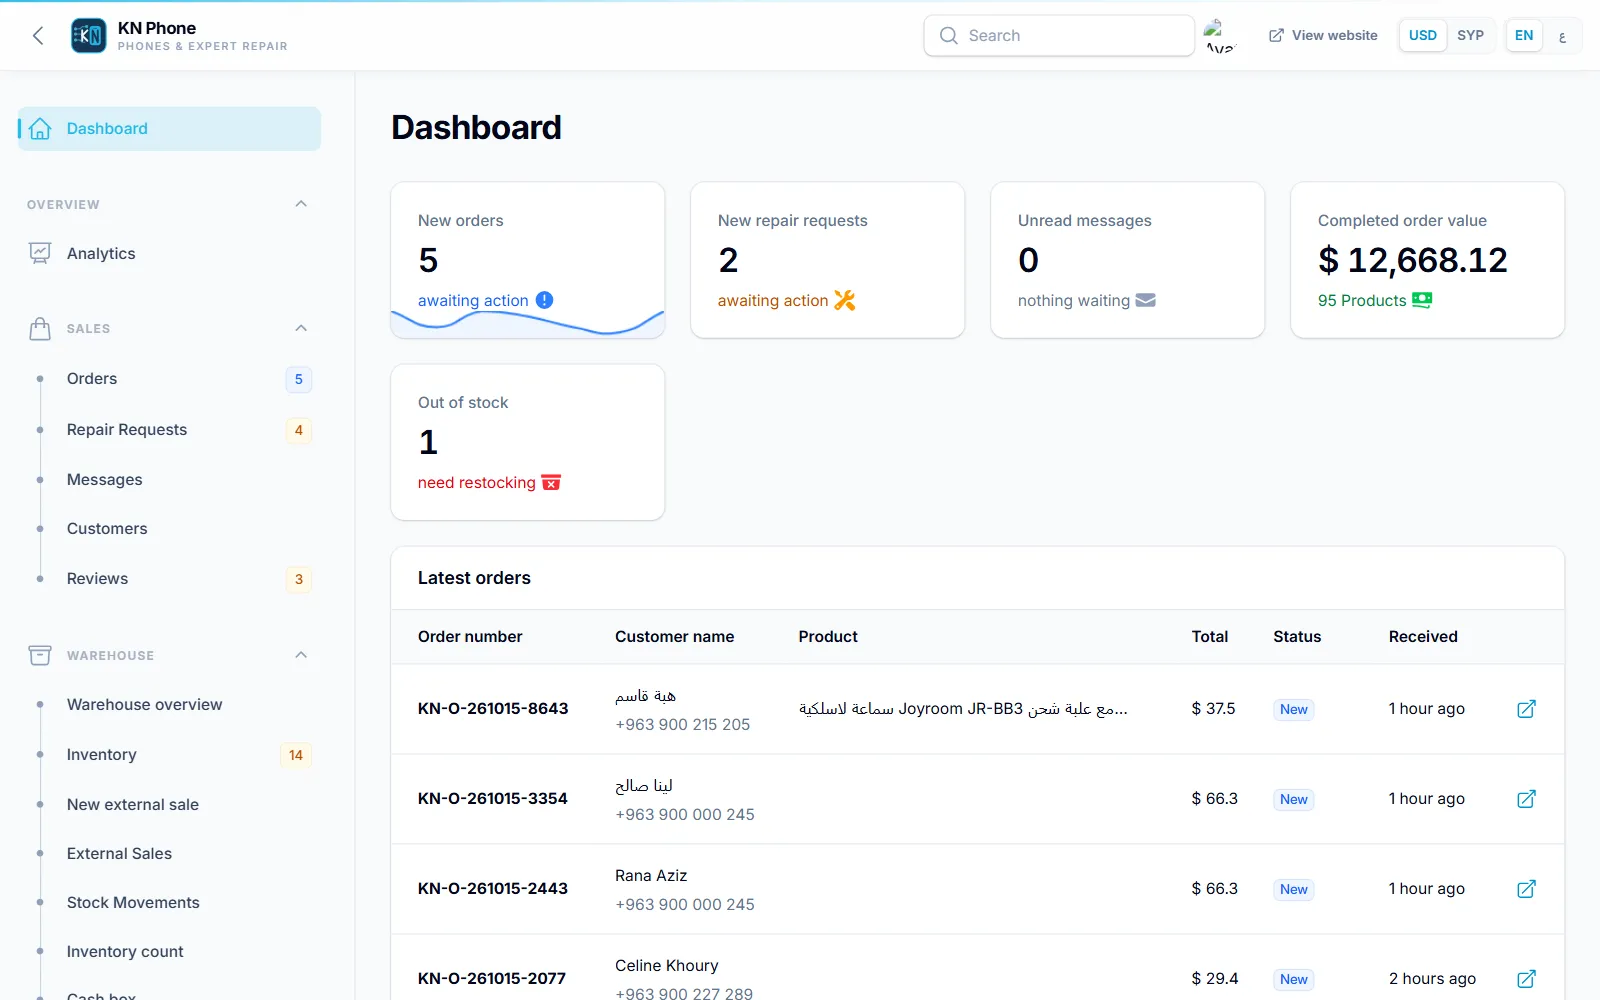Open the Completed order value card
The image size is (1600, 1000).
pyautogui.click(x=1428, y=260)
